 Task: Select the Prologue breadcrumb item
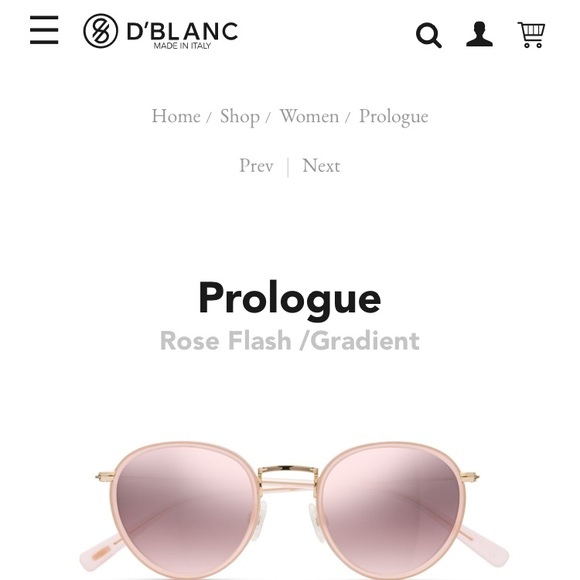pyautogui.click(x=394, y=117)
